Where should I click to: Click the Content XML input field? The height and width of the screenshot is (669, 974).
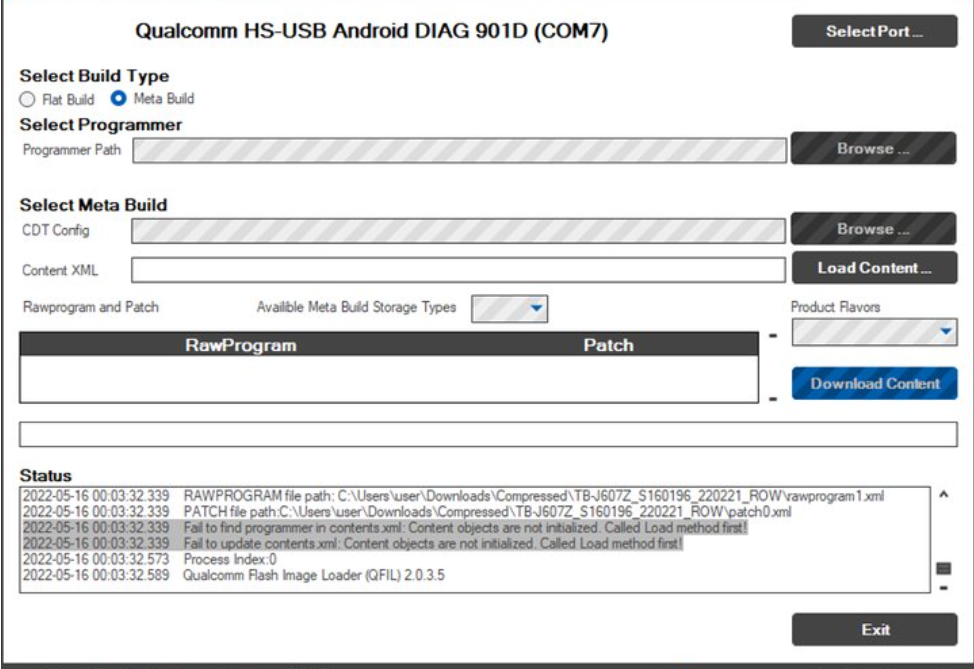point(458,270)
